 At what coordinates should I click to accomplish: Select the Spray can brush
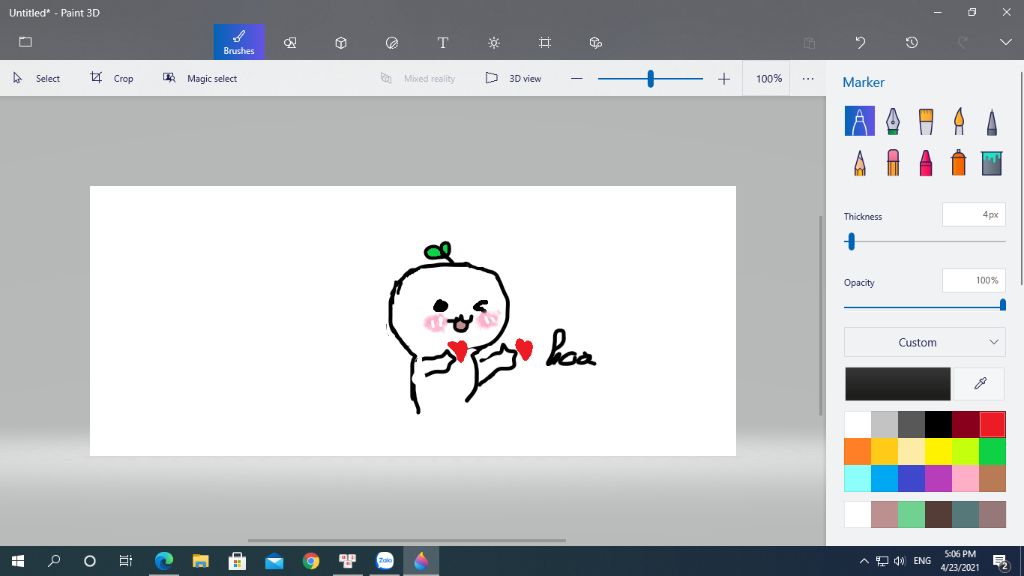pos(959,163)
